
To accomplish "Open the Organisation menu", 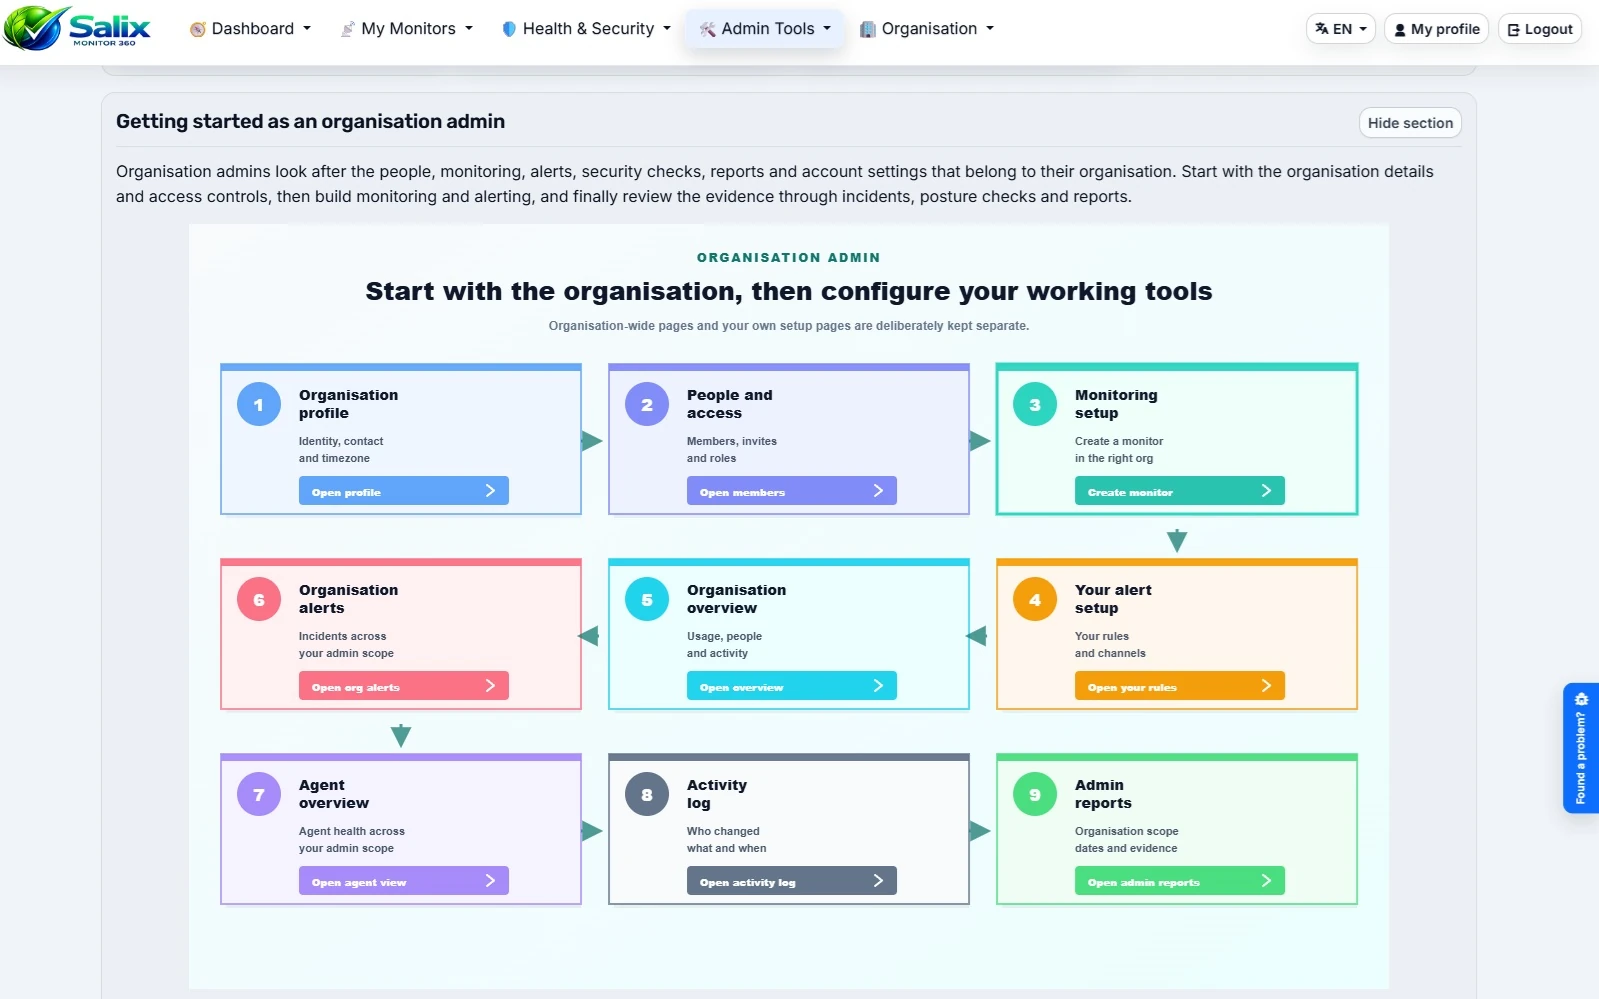I will pyautogui.click(x=927, y=29).
